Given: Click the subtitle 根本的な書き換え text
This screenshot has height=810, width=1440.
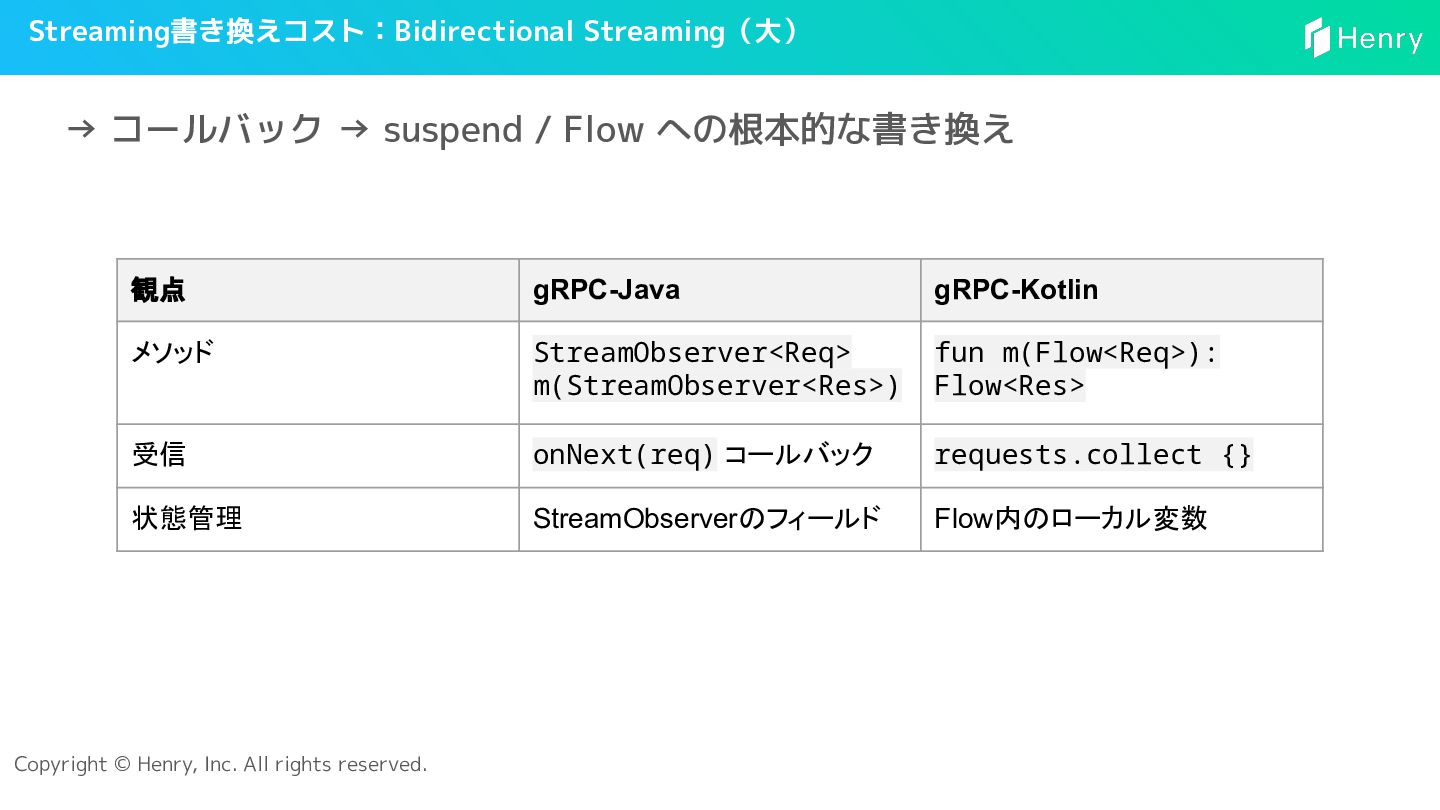Looking at the screenshot, I should point(870,129).
